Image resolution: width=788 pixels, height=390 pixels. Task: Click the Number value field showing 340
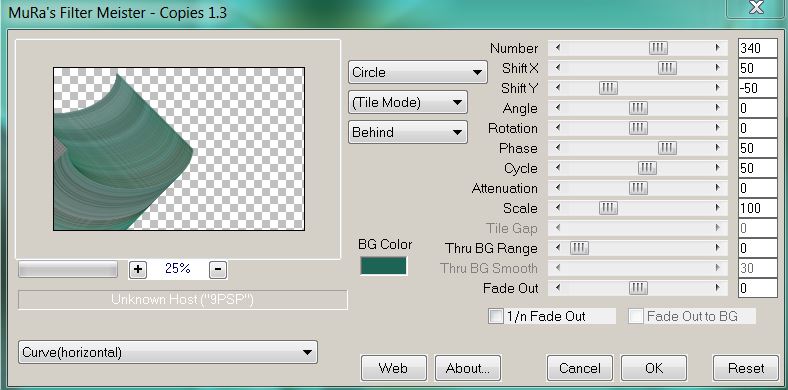coord(757,48)
